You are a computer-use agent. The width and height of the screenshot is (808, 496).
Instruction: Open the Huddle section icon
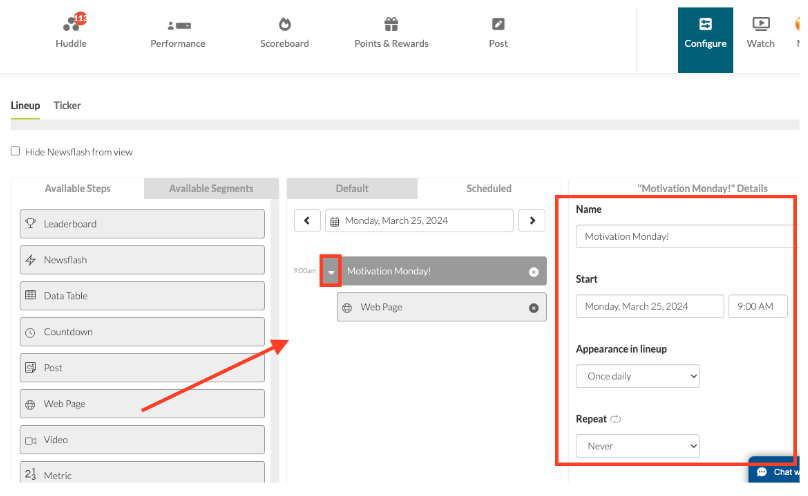(71, 24)
